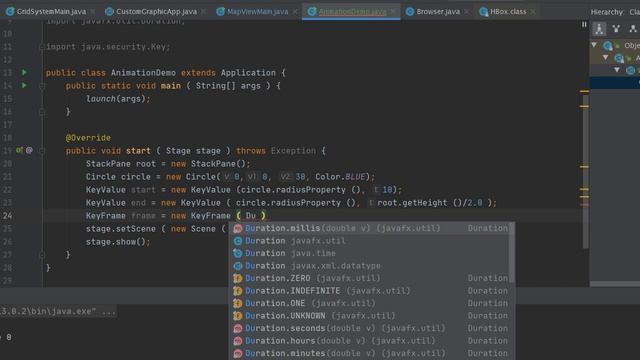The image size is (640, 360).
Task: Close the AnimationDemo.java tab
Action: pos(393,12)
